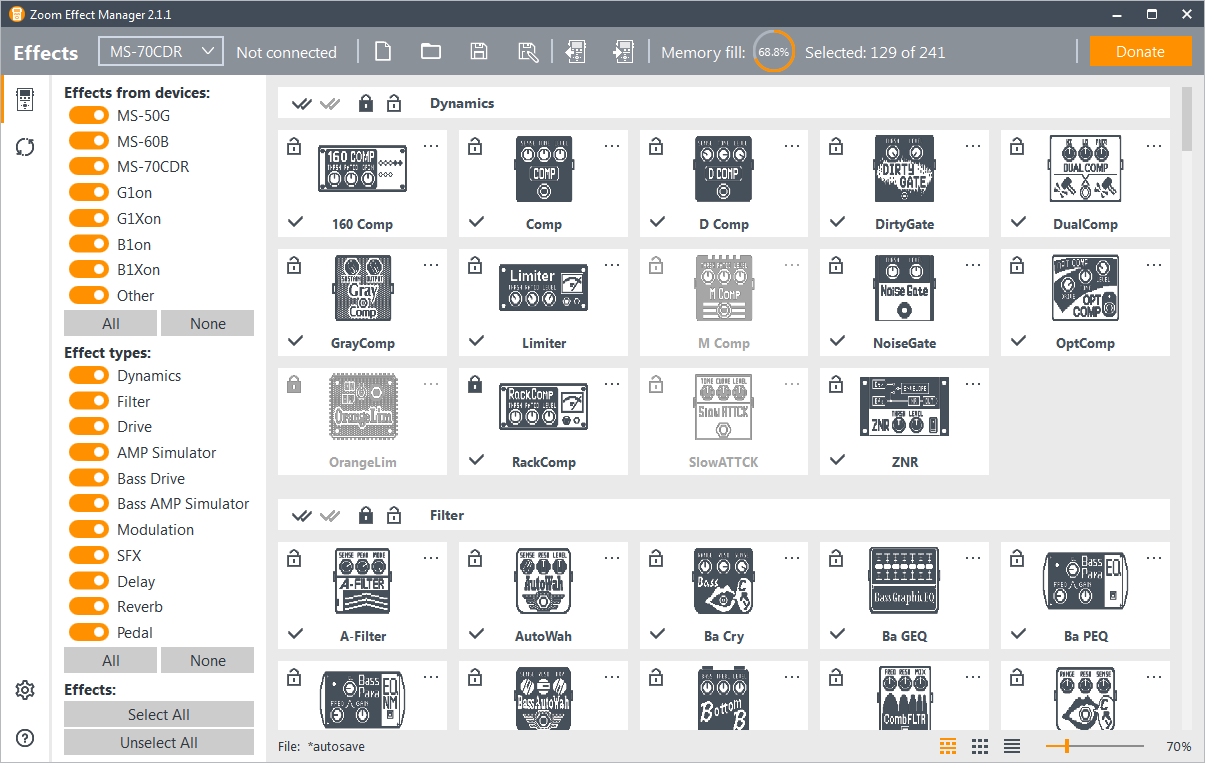Click the vertical scrollbar thumb
The width and height of the screenshot is (1205, 763).
tap(1187, 118)
